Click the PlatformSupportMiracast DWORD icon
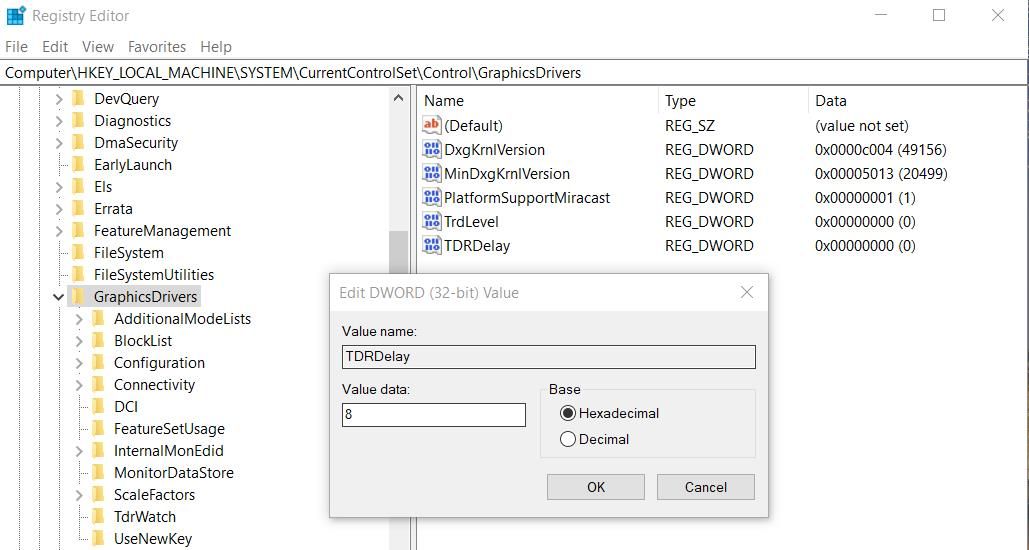1029x550 pixels. (432, 198)
